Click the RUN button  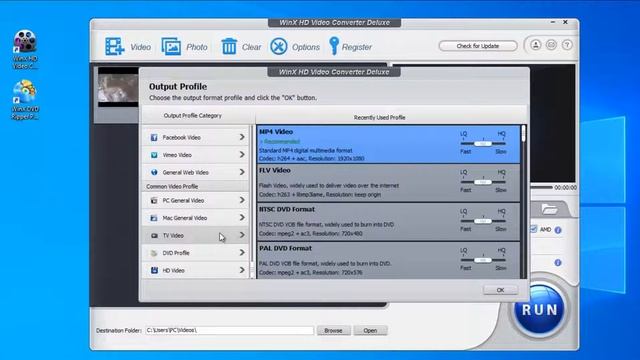pyautogui.click(x=539, y=309)
